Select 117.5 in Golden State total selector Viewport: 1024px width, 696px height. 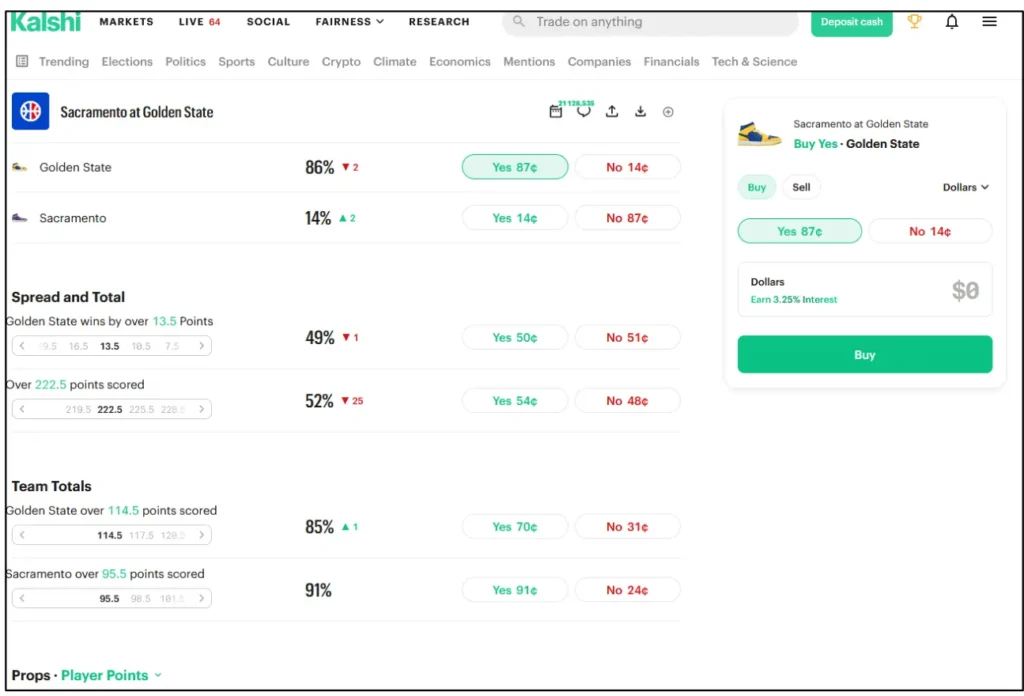click(141, 536)
